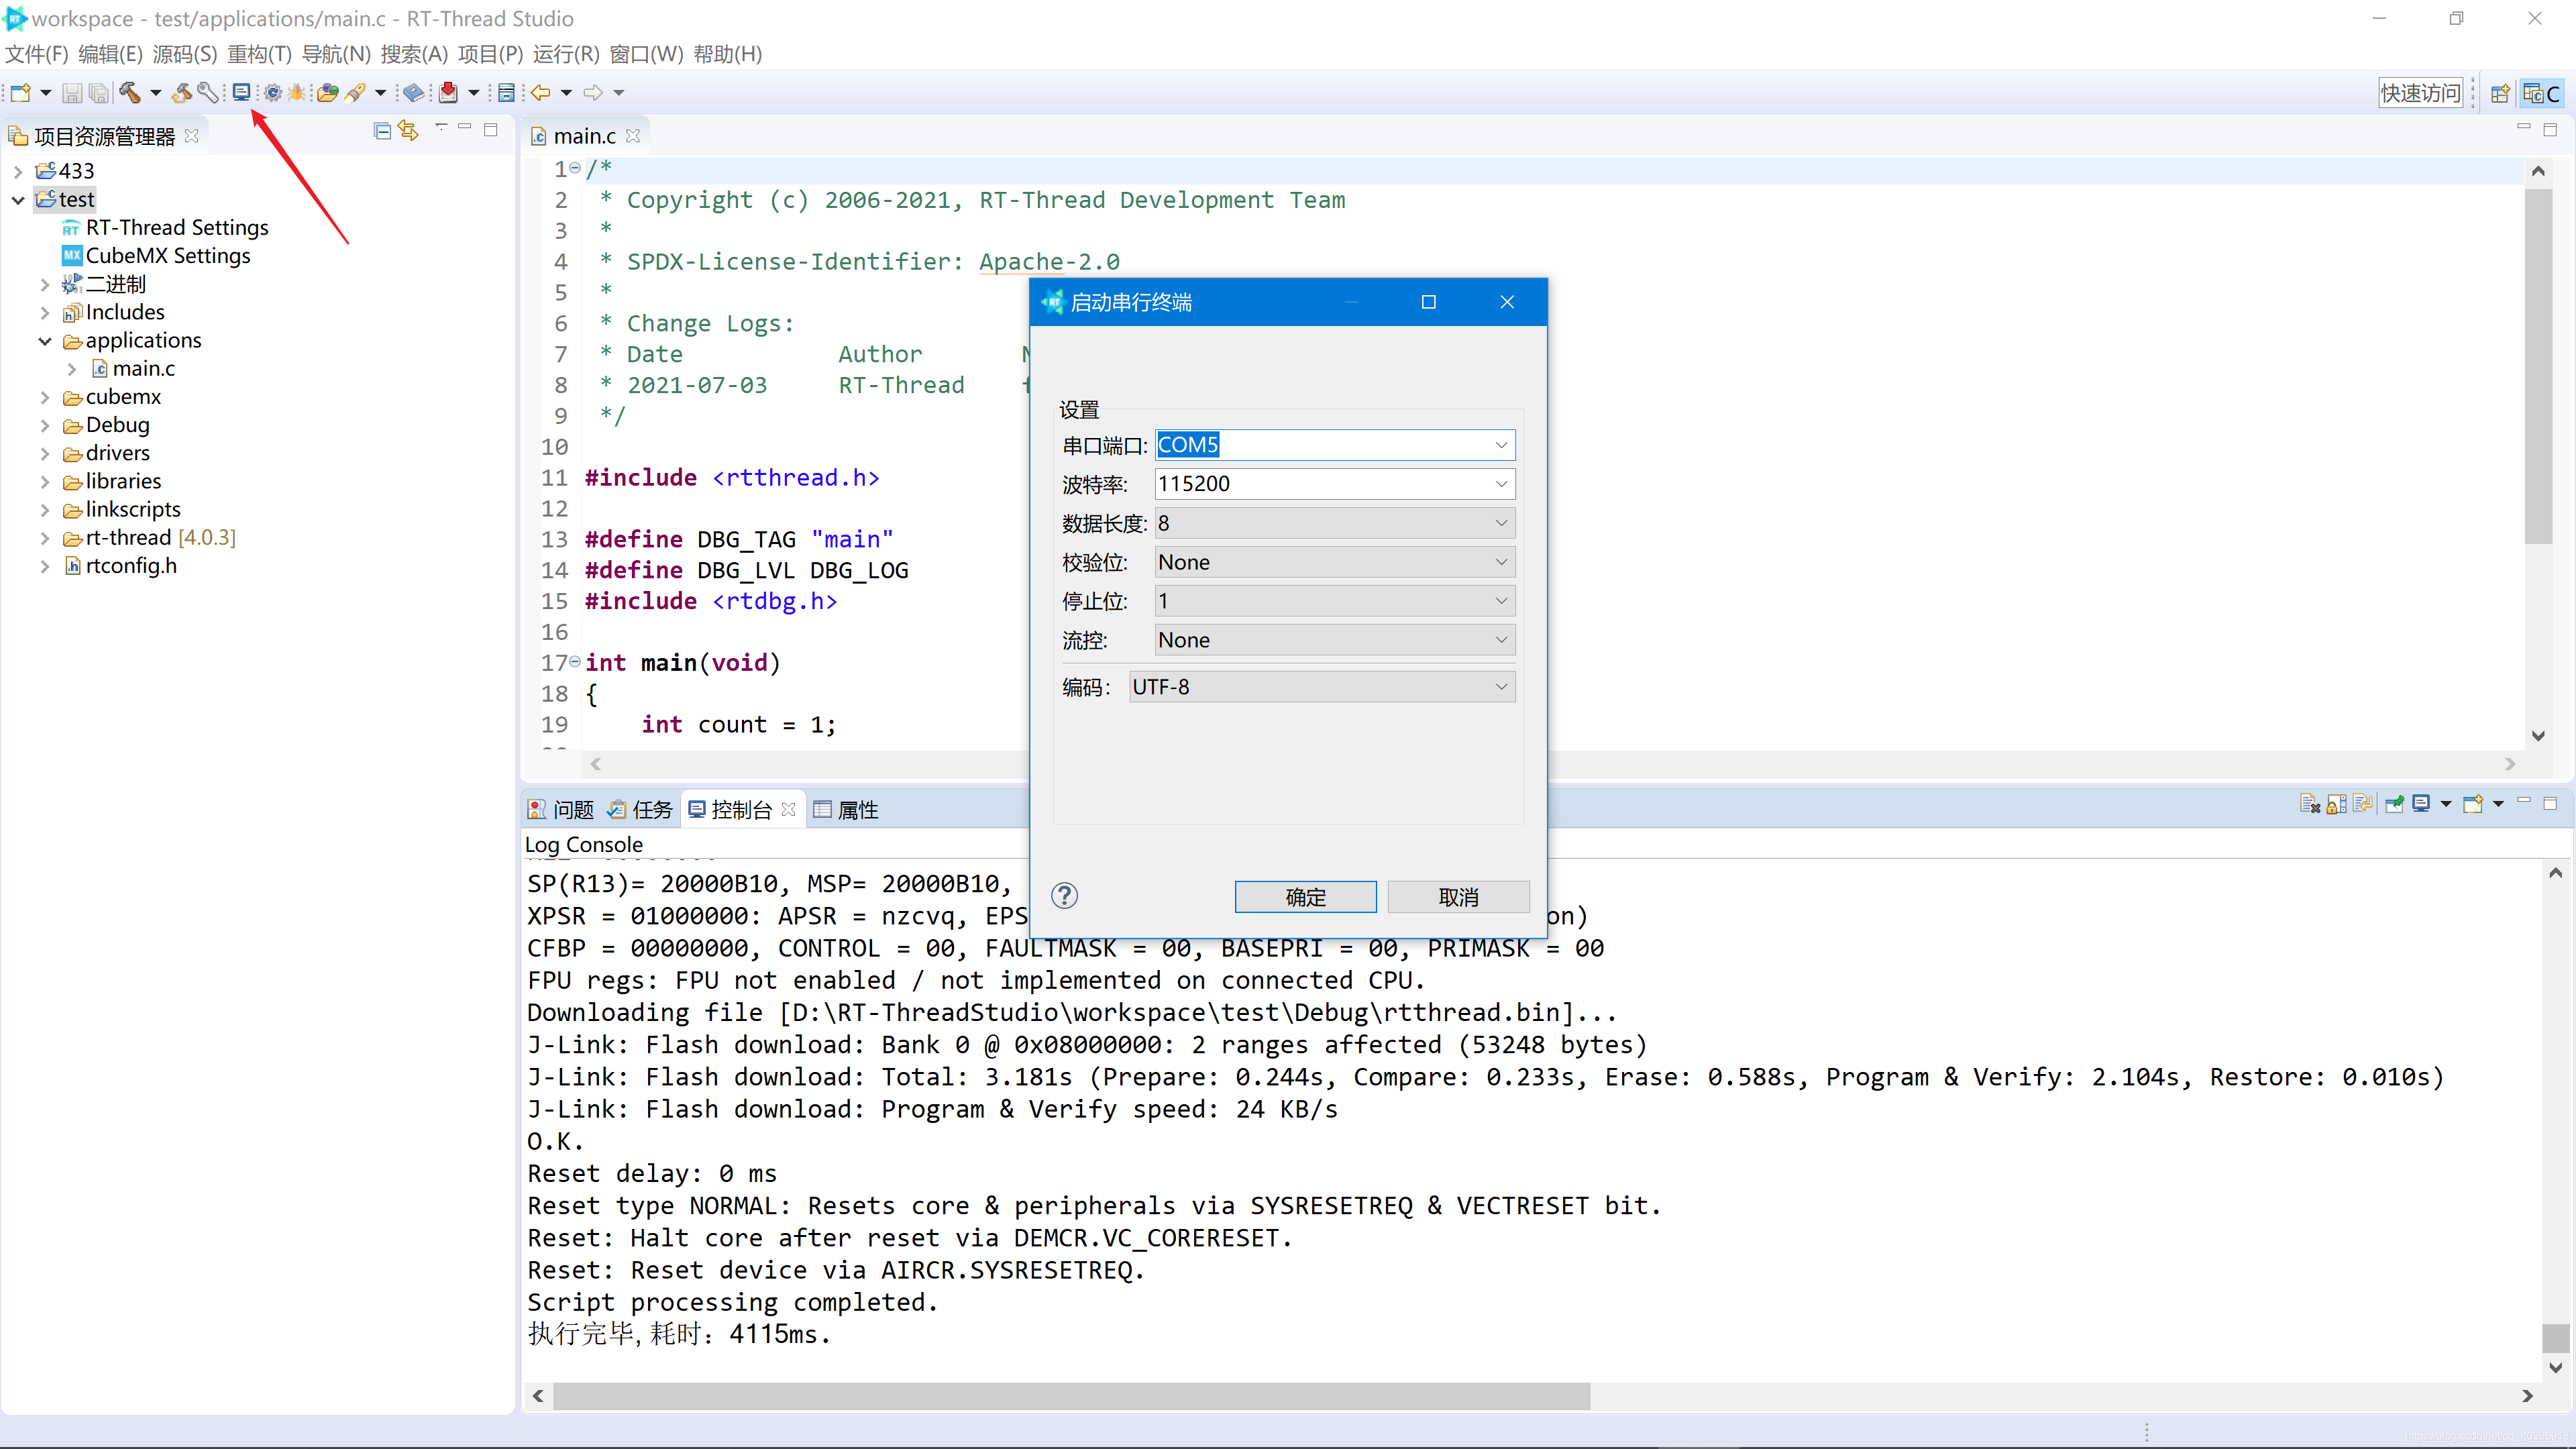Click the wrench settings toolbar icon
2576x1449 pixels.
[207, 93]
